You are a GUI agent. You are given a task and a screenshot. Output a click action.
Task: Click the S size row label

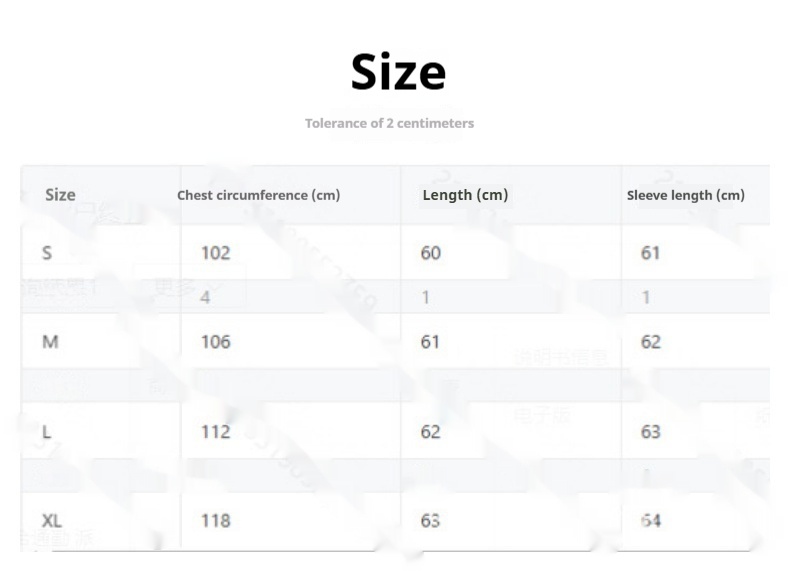(47, 253)
